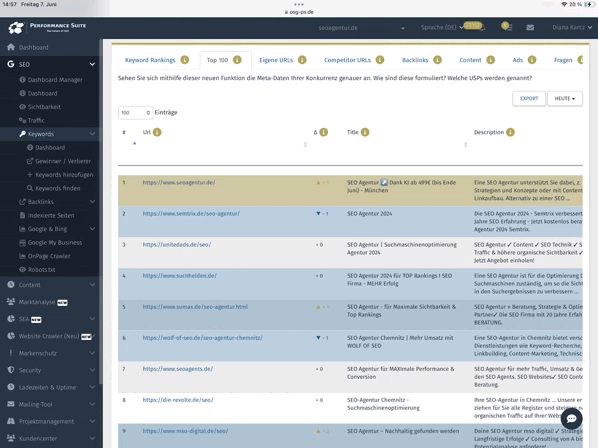Click the magnifier icon beside Keywords finden
Image resolution: width=598 pixels, height=448 pixels.
[x=30, y=188]
